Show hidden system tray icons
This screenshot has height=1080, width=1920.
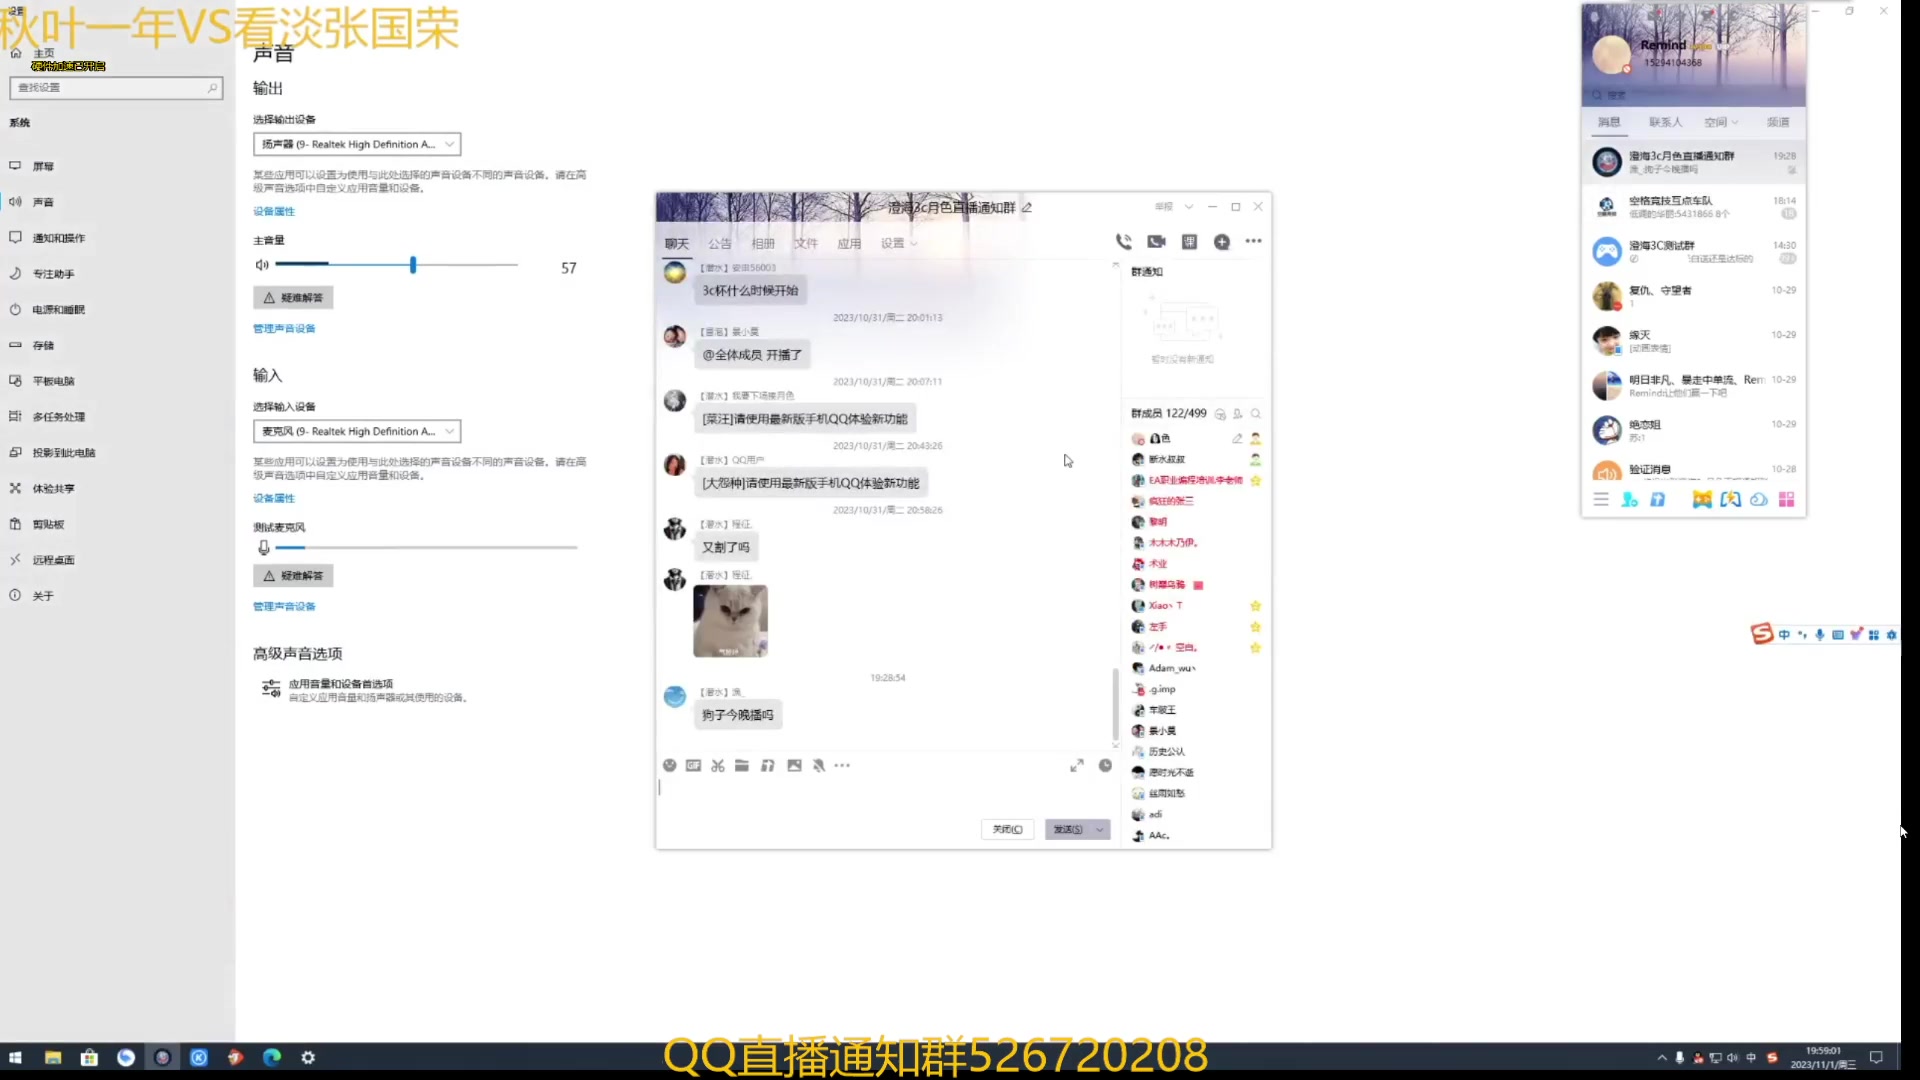(x=1662, y=1057)
